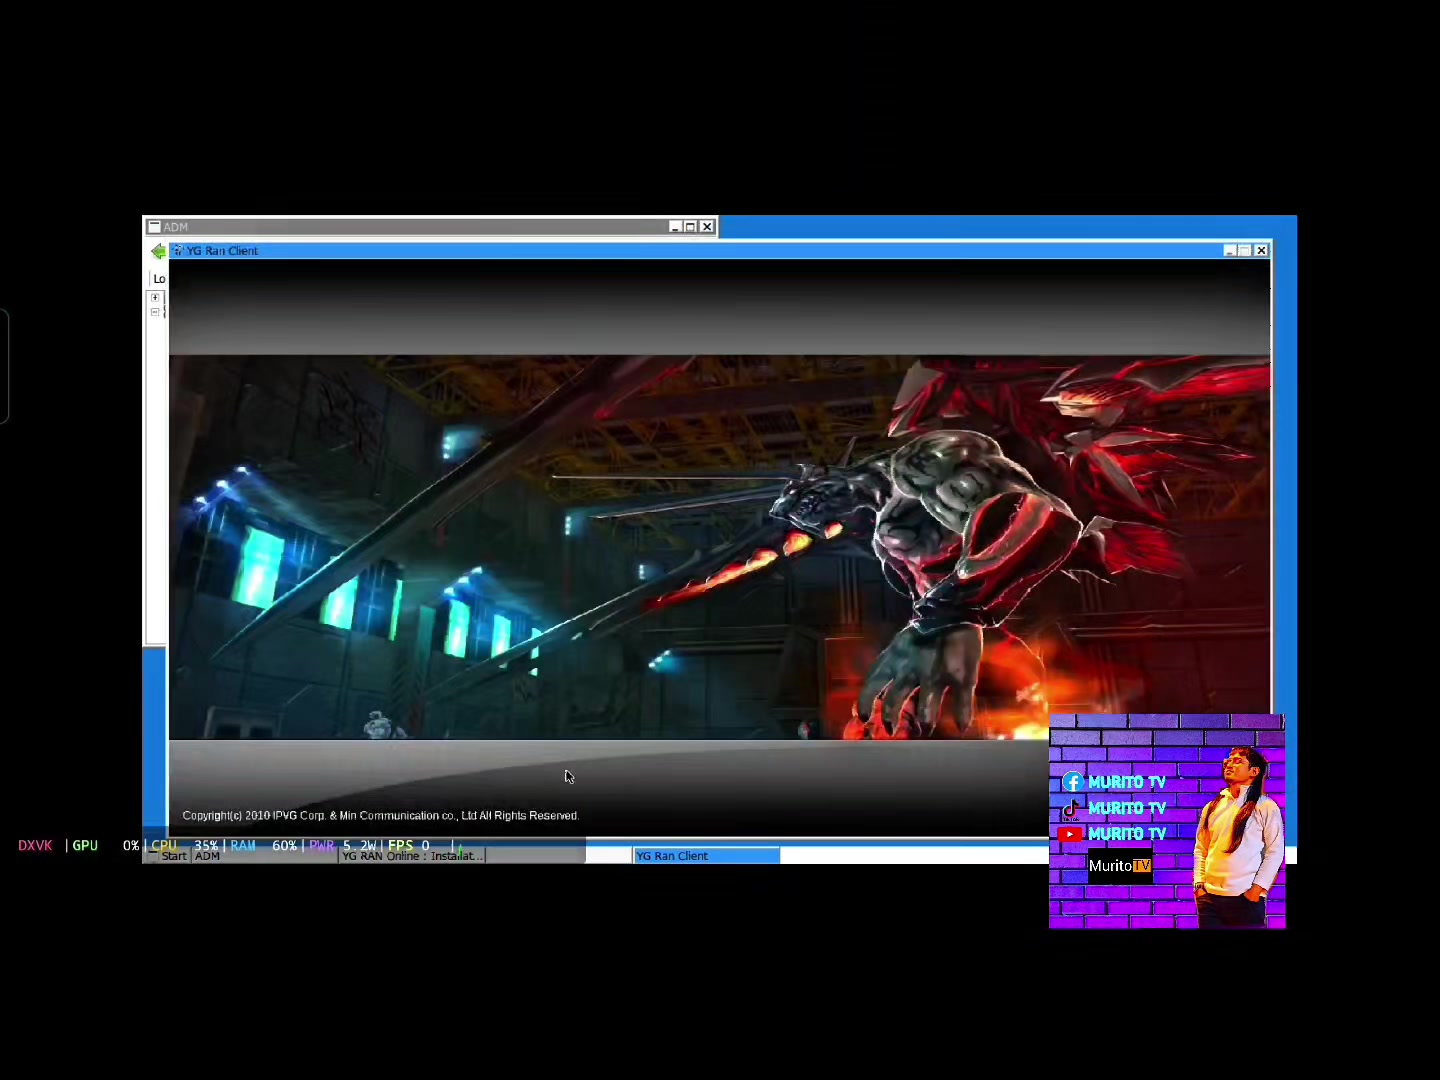This screenshot has width=1440, height=1080.
Task: Close the YG Ran Client window
Action: coord(1261,251)
